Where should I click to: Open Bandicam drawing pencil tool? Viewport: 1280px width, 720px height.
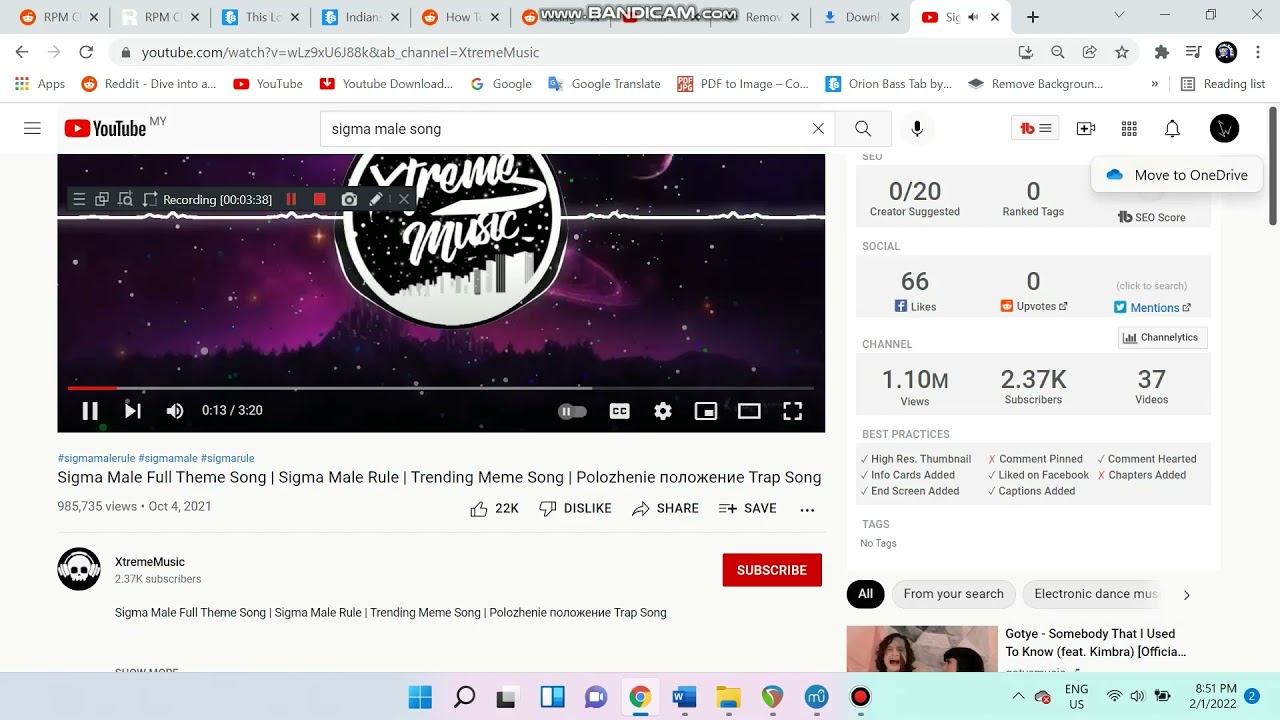click(376, 199)
